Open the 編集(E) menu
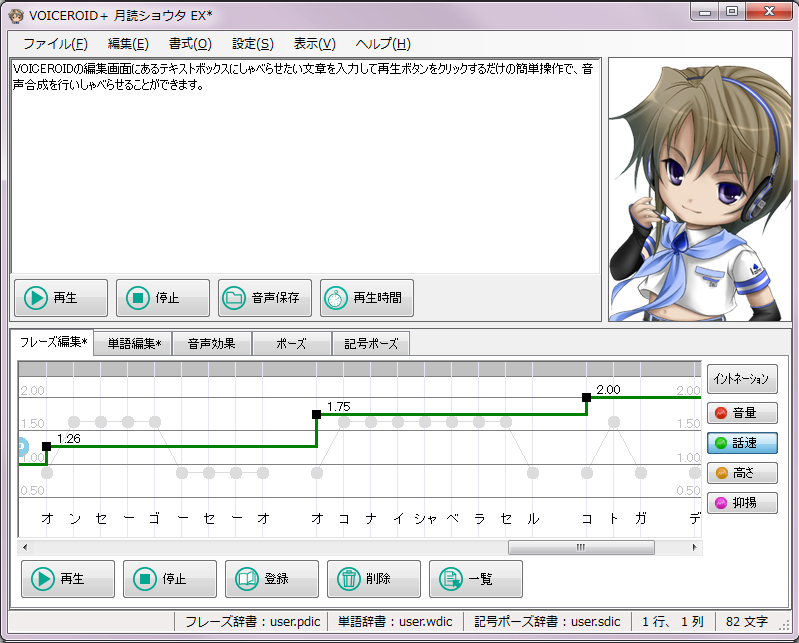The width and height of the screenshot is (799, 643). tap(128, 44)
